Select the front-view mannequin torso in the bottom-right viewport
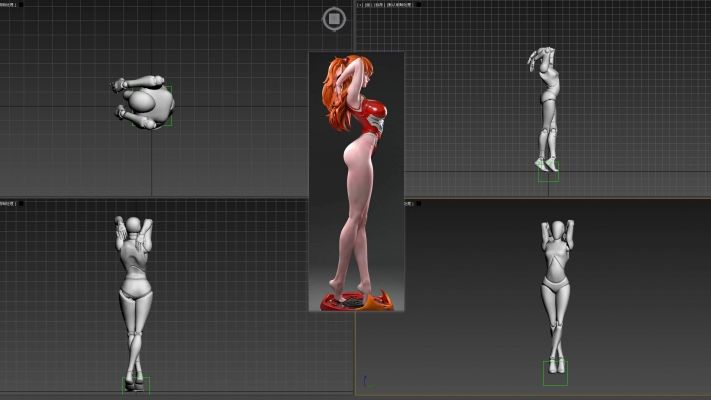711x400 pixels. [x=554, y=268]
